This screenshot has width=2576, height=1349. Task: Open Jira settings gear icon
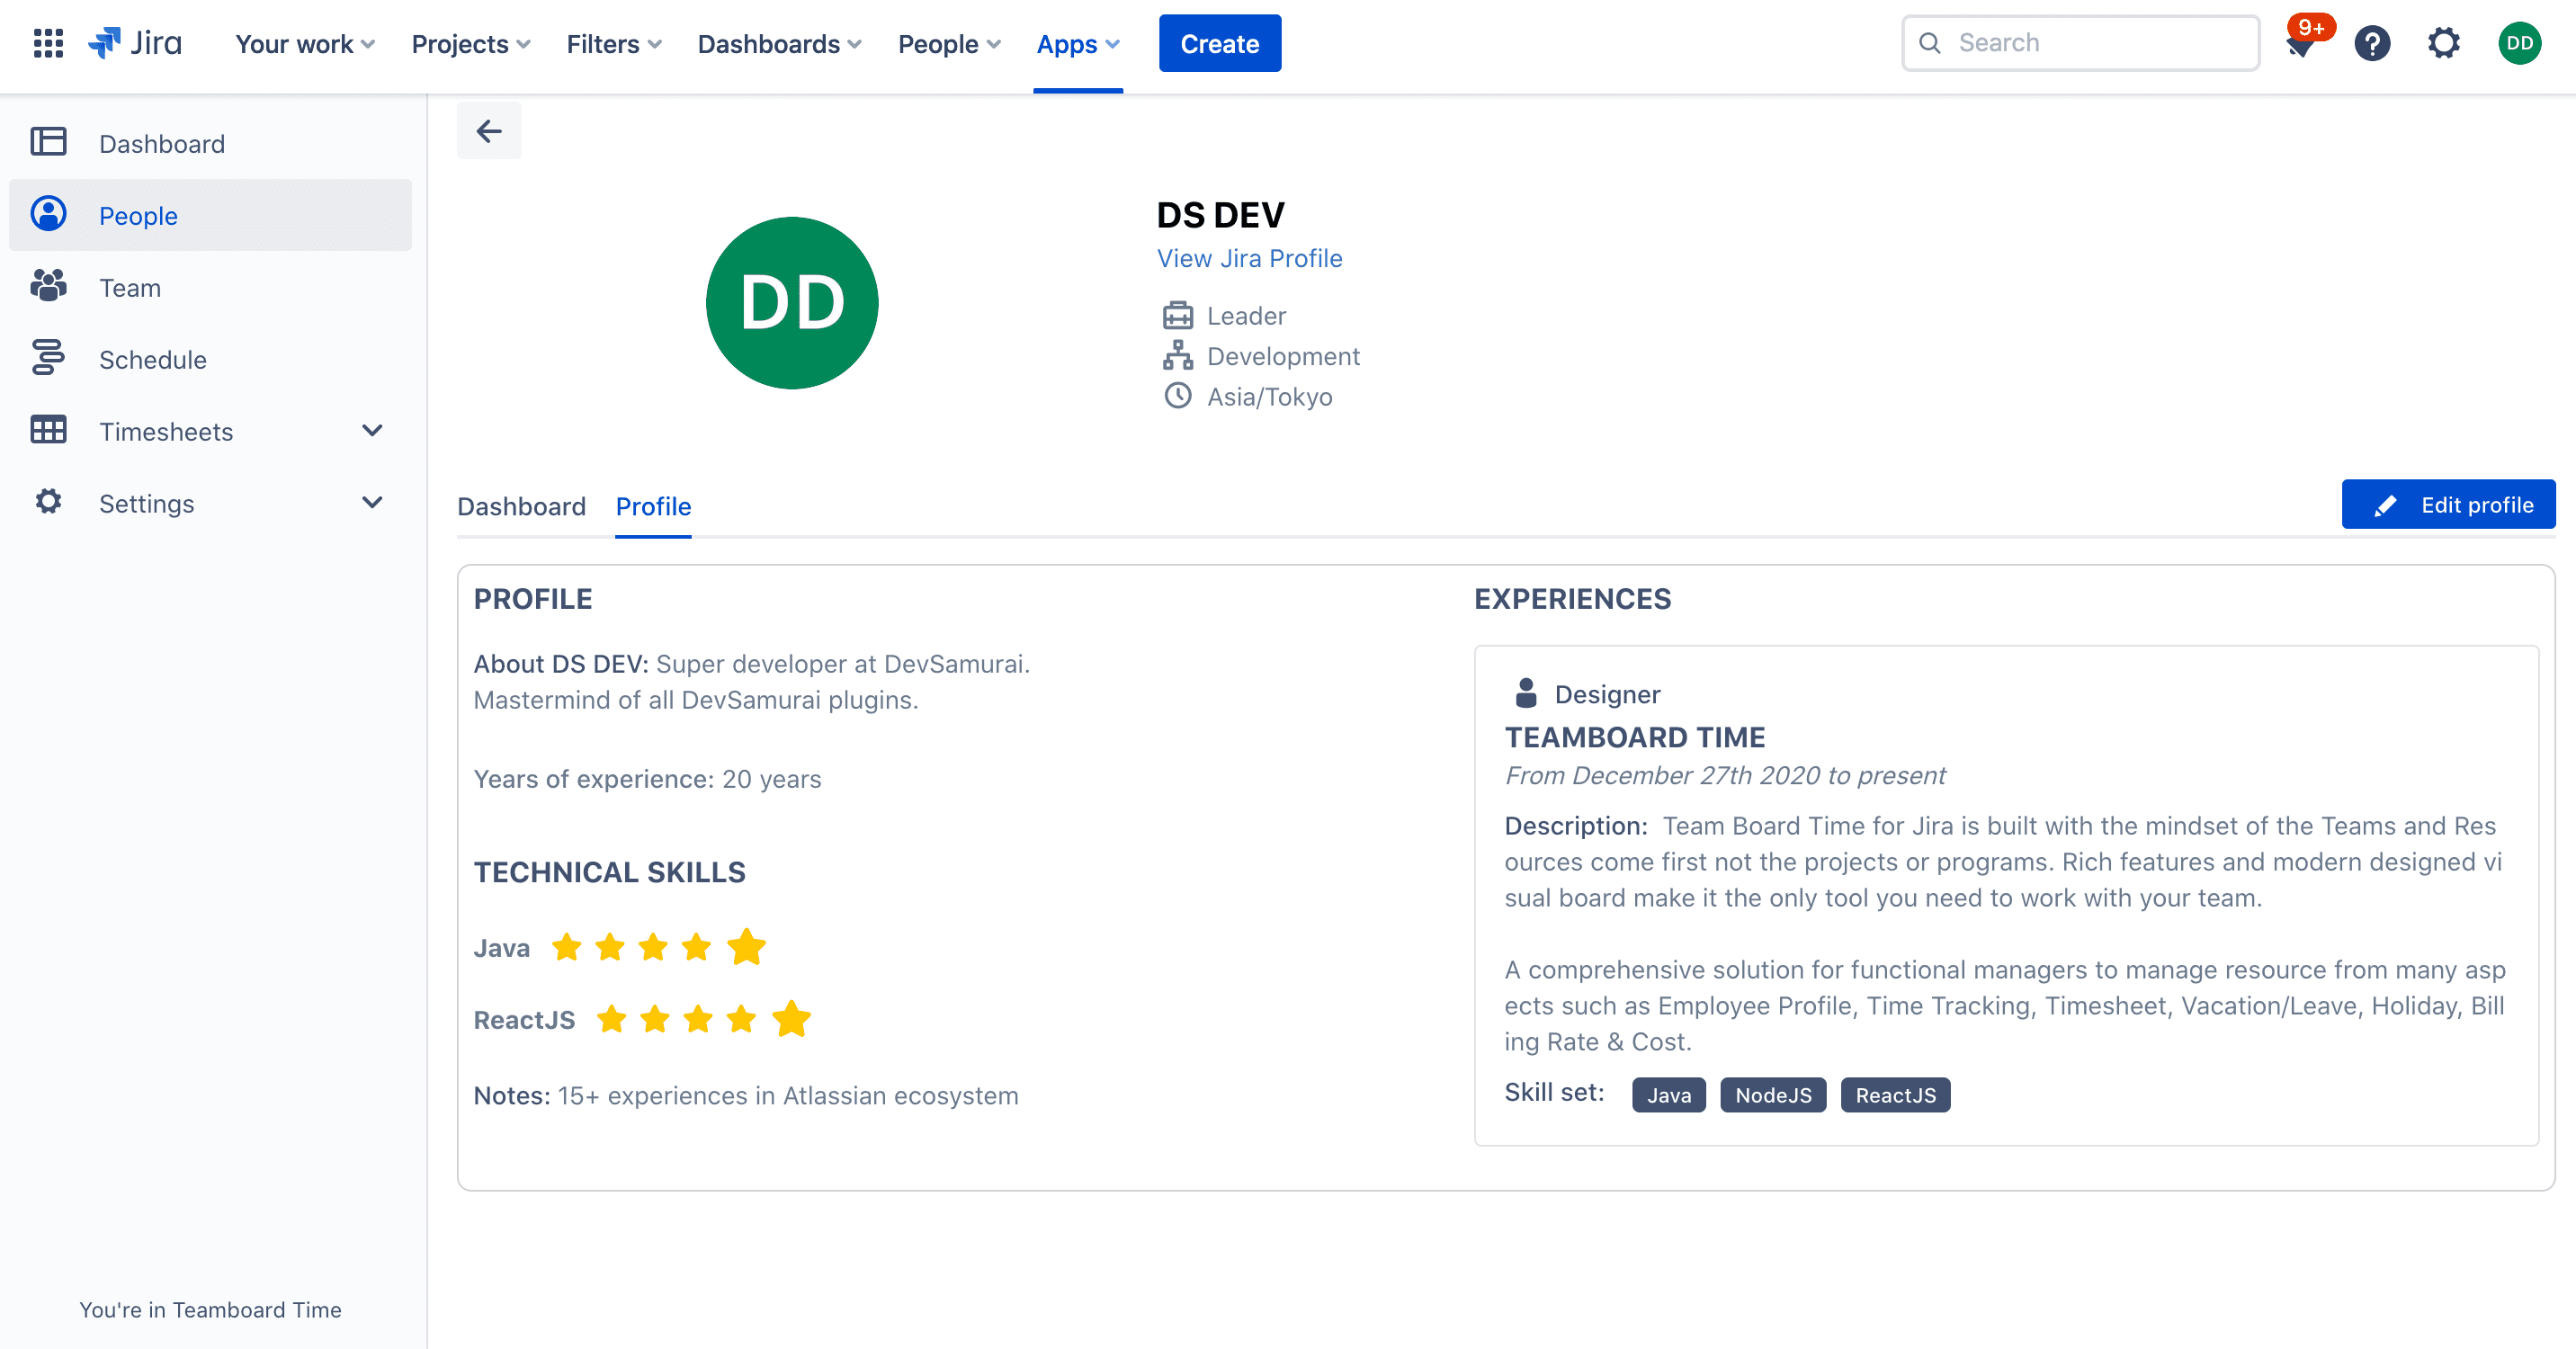(2443, 43)
